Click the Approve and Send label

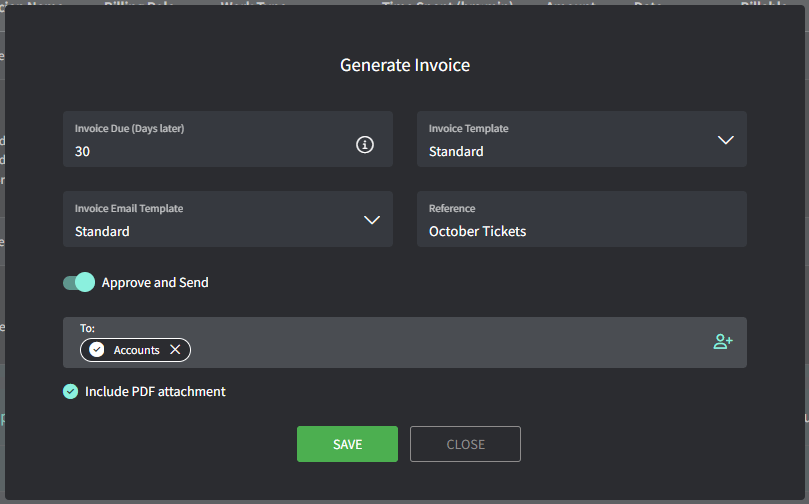point(155,283)
